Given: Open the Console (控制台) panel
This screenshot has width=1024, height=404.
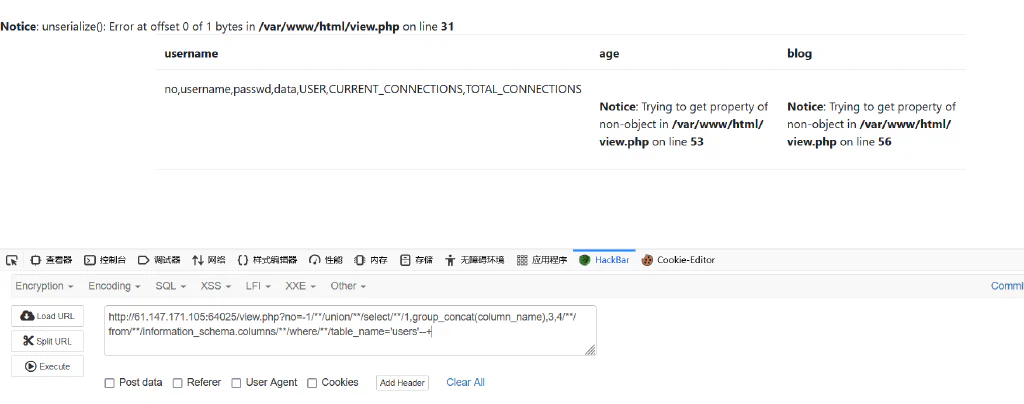Looking at the screenshot, I should (105, 260).
